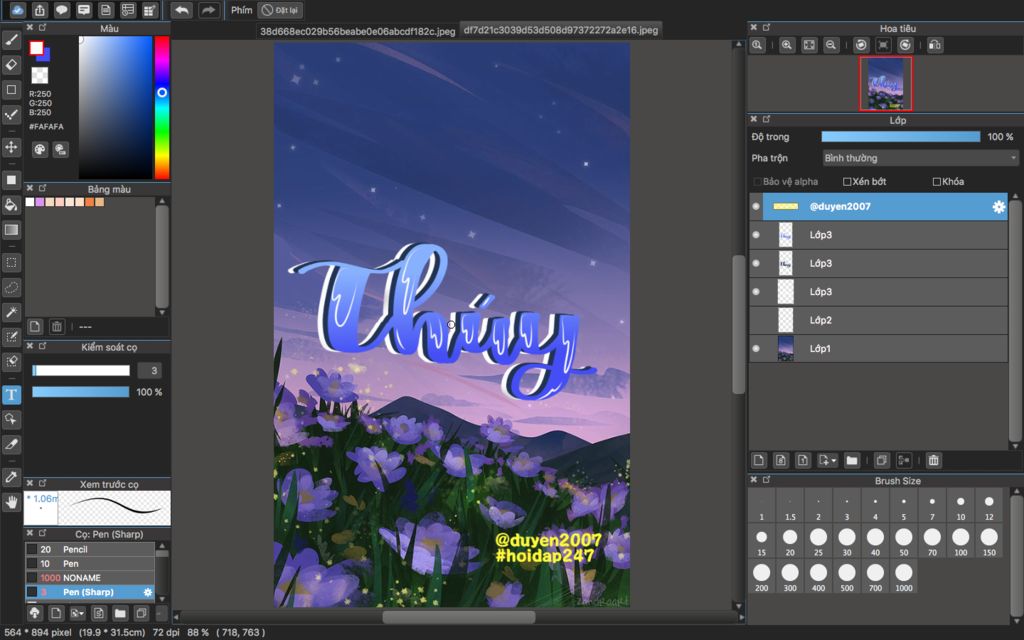This screenshot has width=1024, height=640.
Task: Choose brush size 100 preset
Action: [961, 542]
